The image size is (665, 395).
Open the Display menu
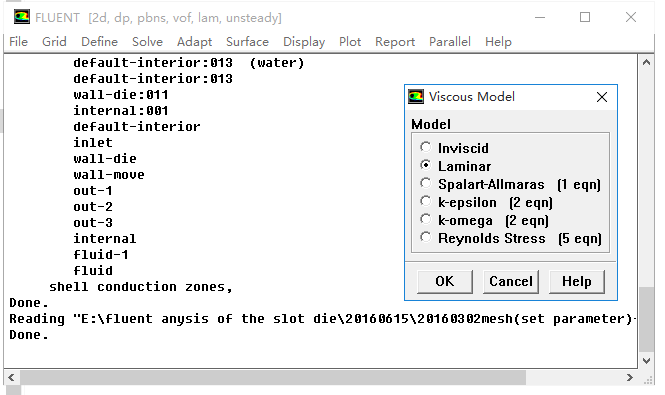304,42
